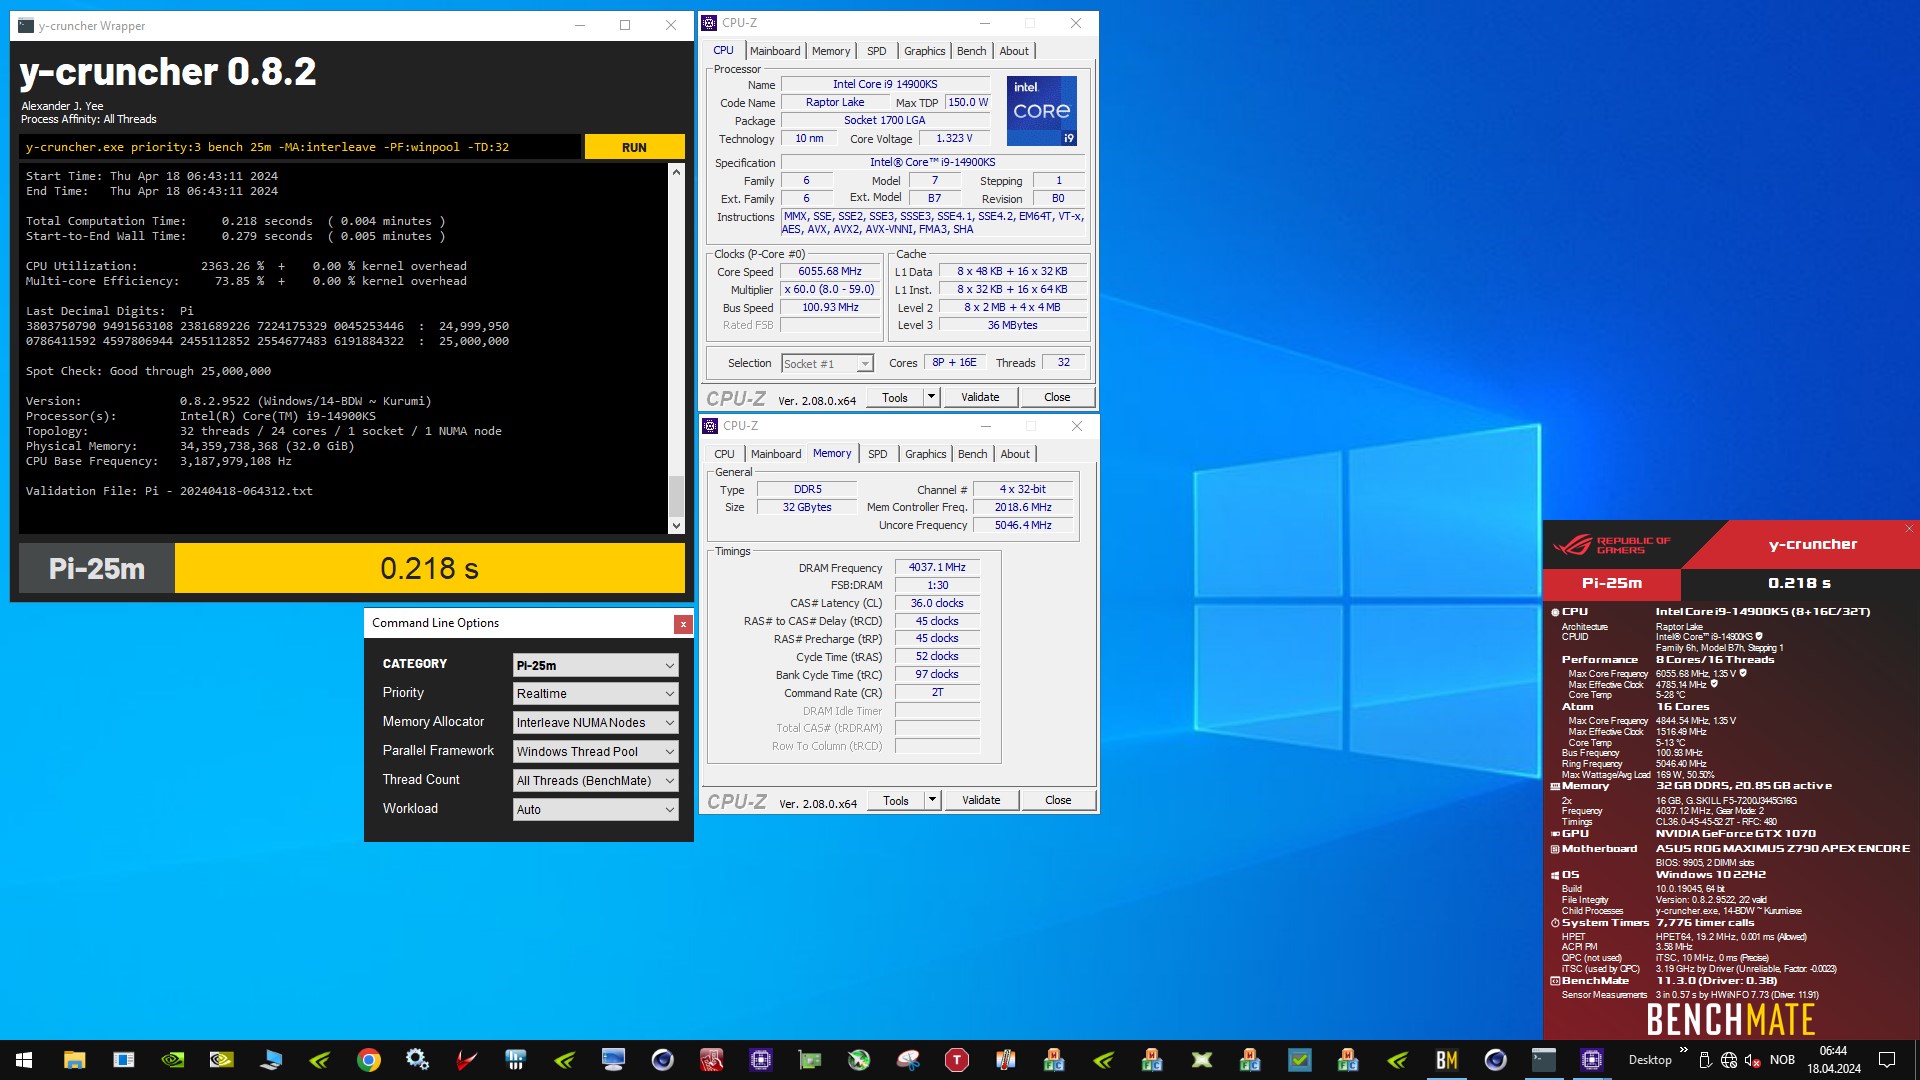Click the y-cruncher Wrapper title bar icon
The image size is (1920, 1080).
pos(26,26)
